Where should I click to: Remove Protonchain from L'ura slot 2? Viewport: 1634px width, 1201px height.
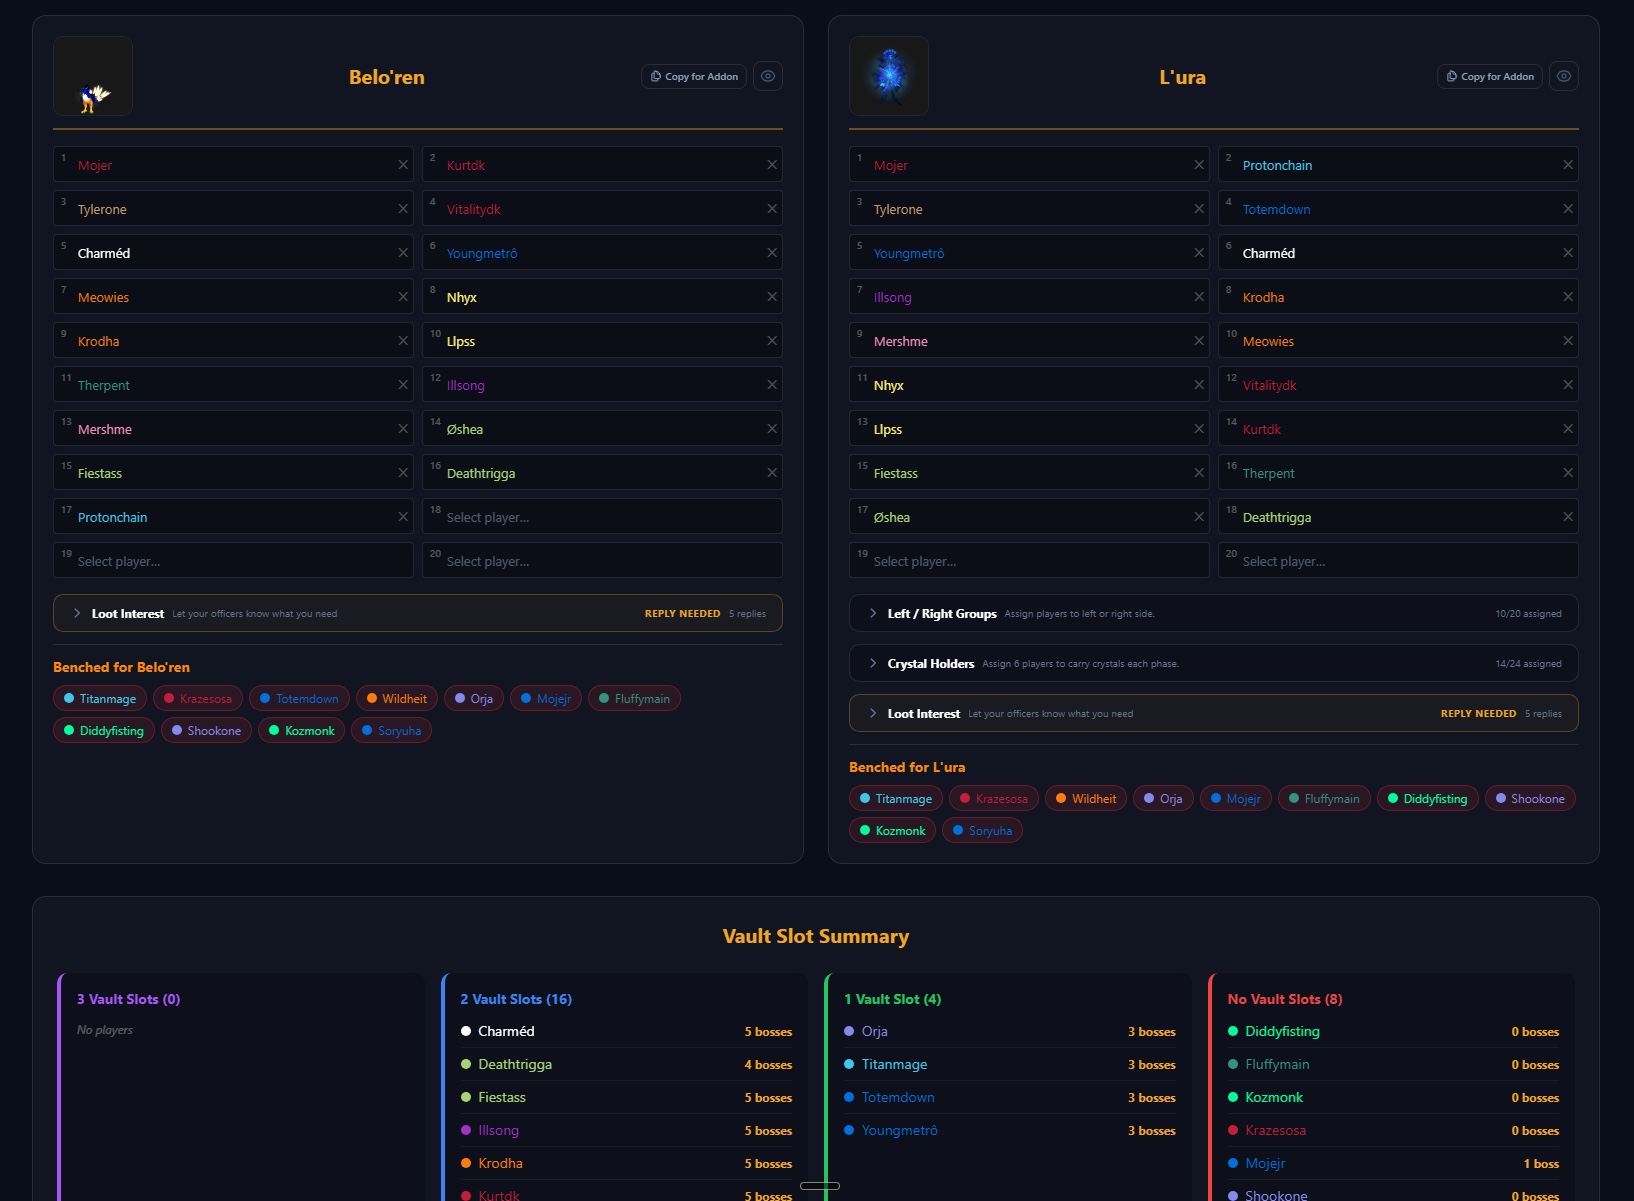click(x=1568, y=165)
